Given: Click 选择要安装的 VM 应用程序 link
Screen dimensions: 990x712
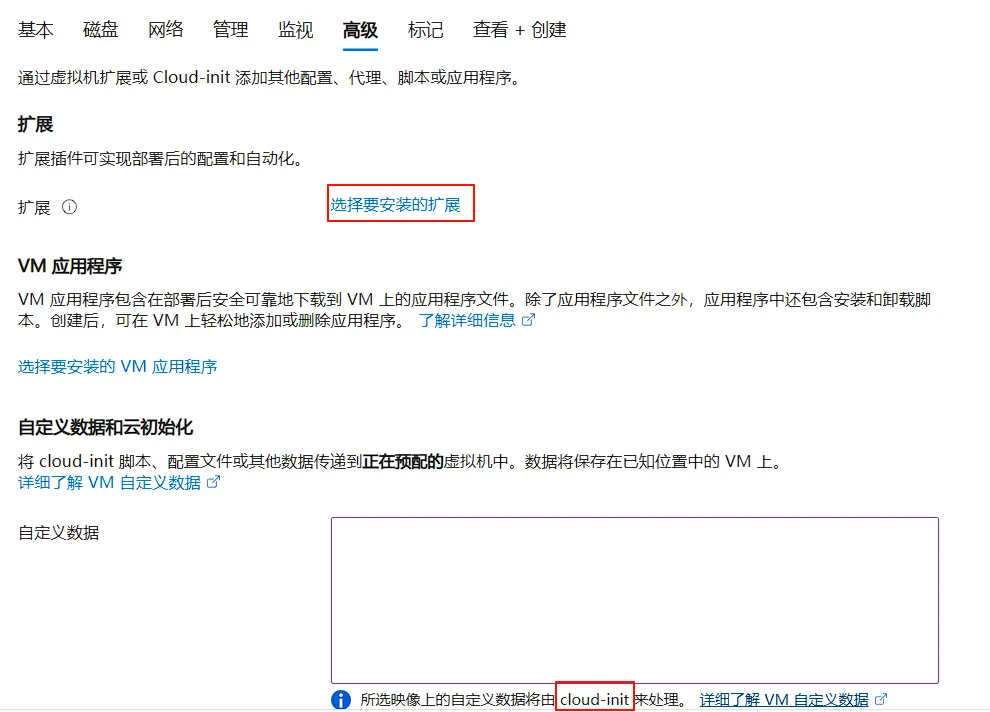Looking at the screenshot, I should pos(118,366).
